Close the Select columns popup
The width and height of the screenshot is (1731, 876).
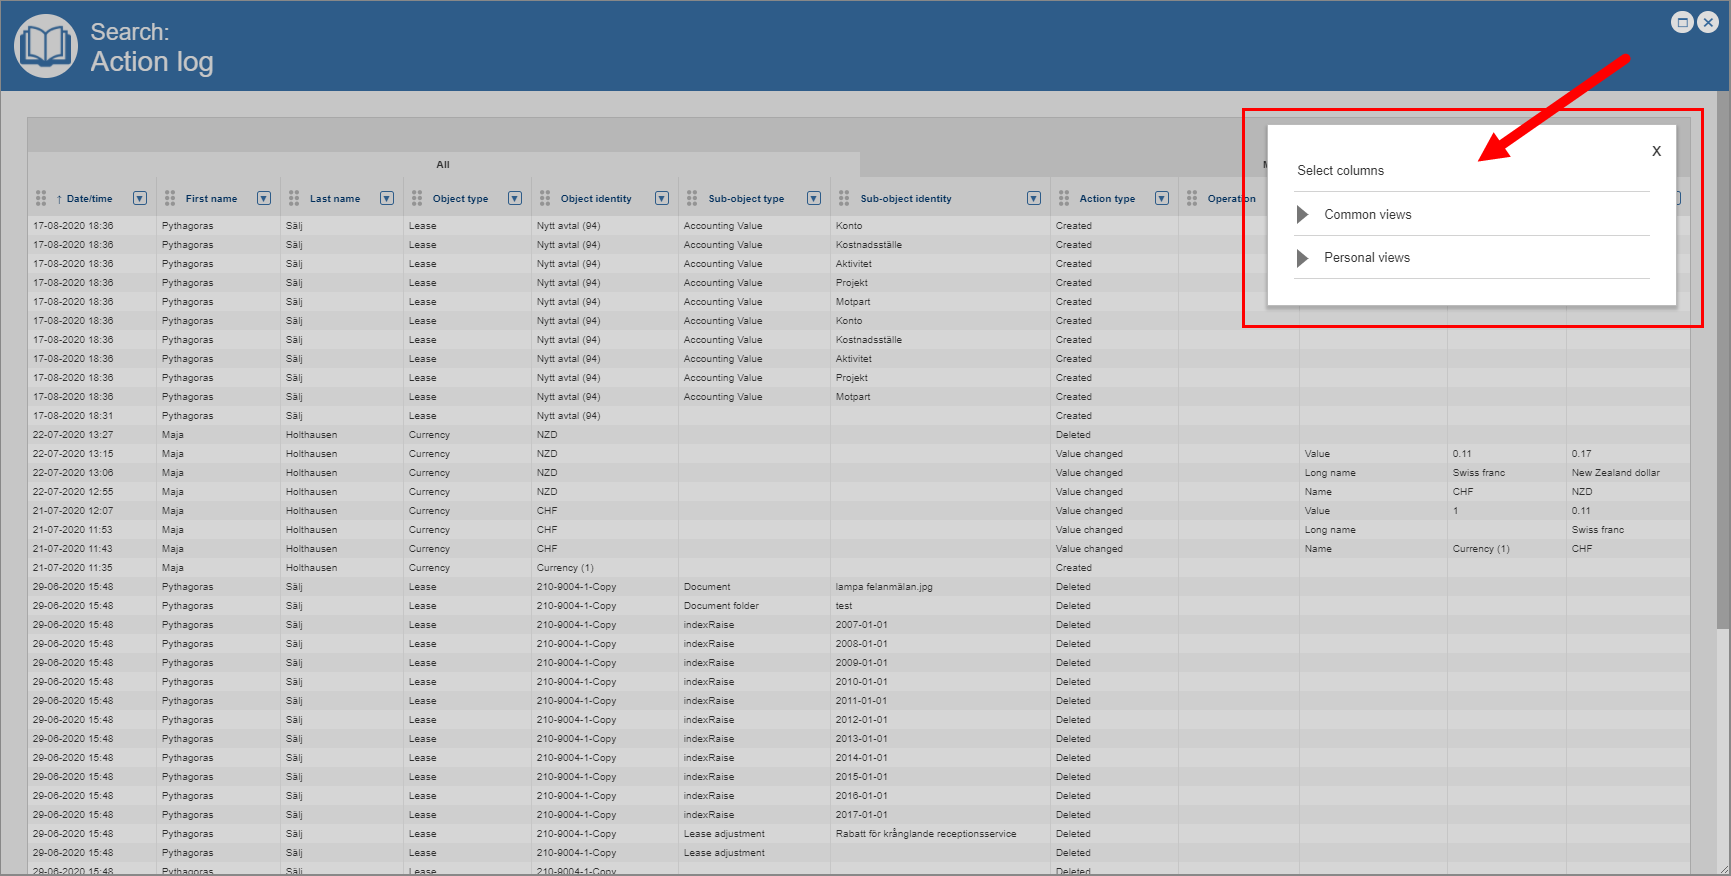pyautogui.click(x=1656, y=151)
